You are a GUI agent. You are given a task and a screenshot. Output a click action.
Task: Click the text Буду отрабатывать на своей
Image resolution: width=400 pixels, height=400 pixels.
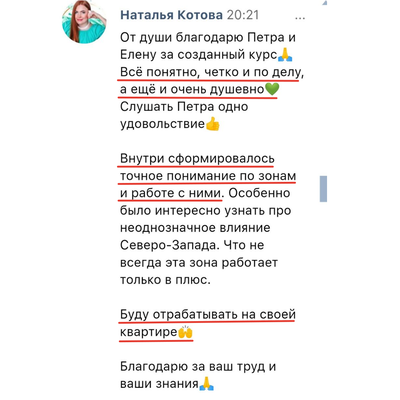tap(208, 314)
